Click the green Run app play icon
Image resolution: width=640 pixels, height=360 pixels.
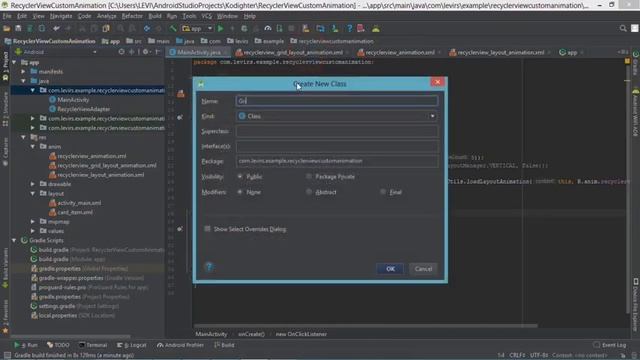click(220, 29)
